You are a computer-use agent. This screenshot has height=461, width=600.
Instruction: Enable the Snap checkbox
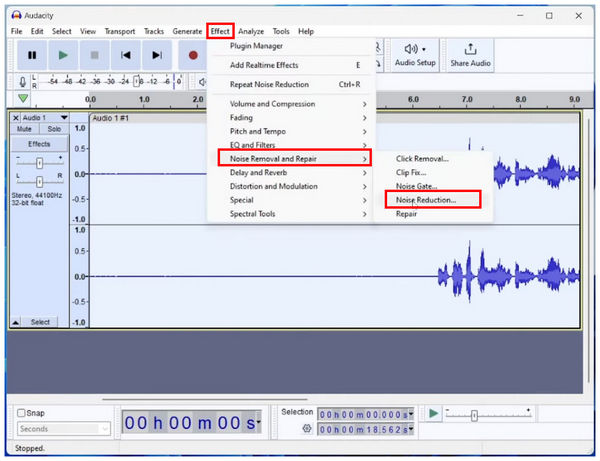click(21, 413)
